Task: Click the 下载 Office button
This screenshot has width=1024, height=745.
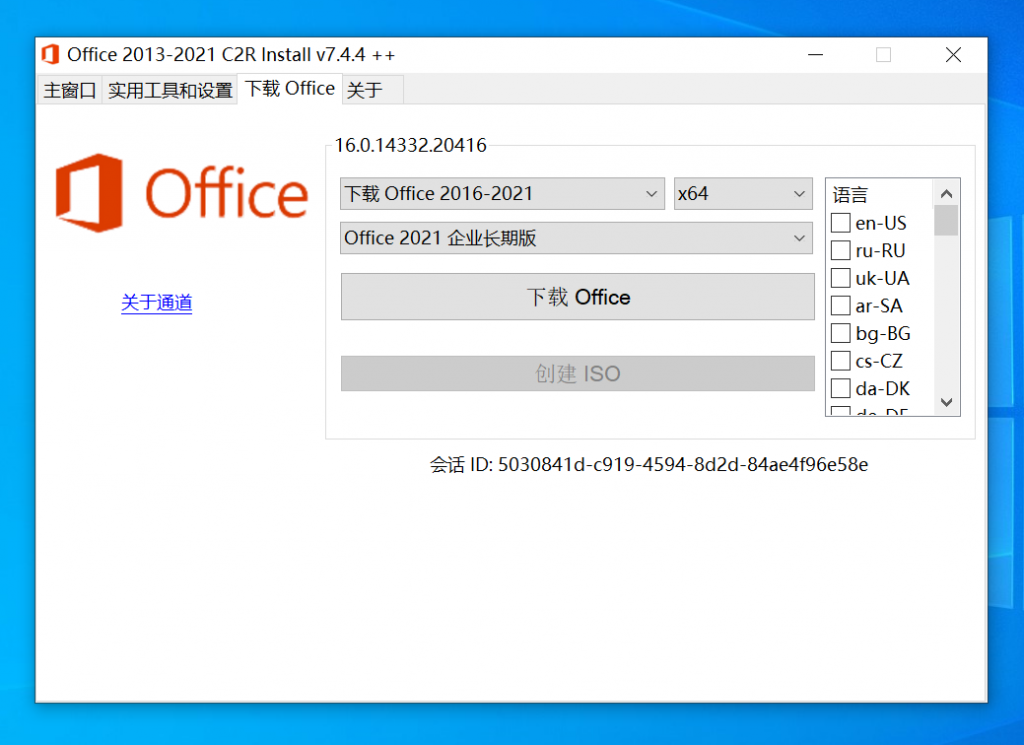Action: point(577,297)
